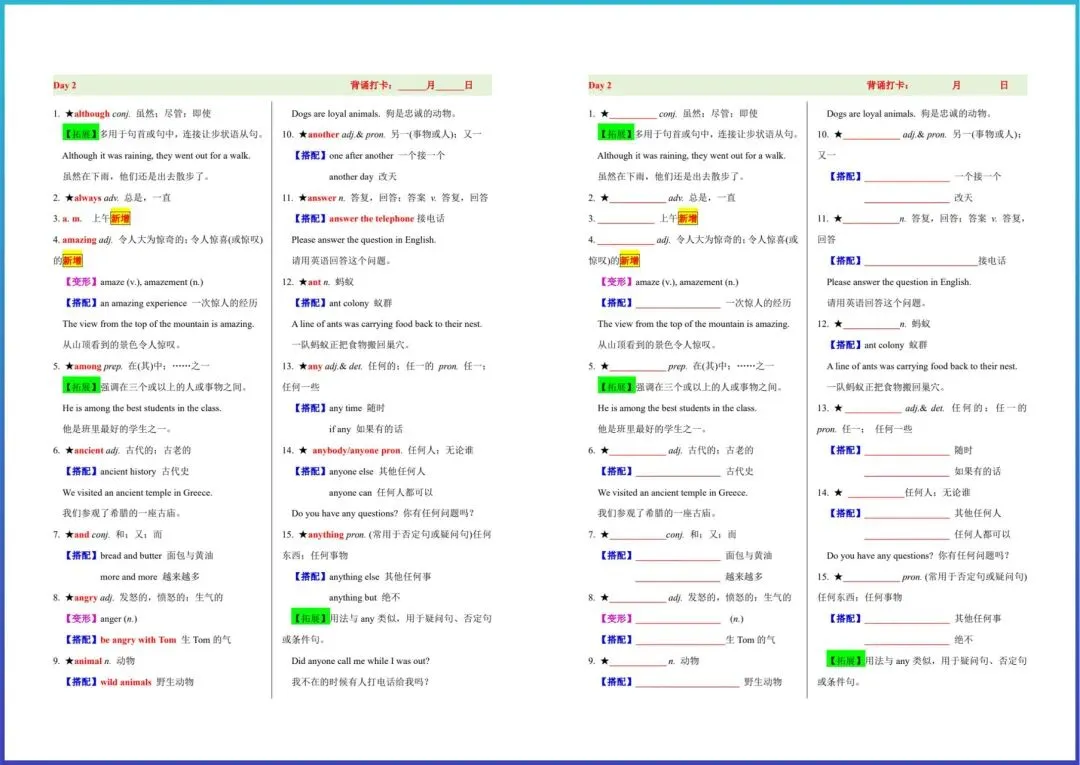
Task: Click the phrase "any time 随时"
Action: click(x=357, y=408)
